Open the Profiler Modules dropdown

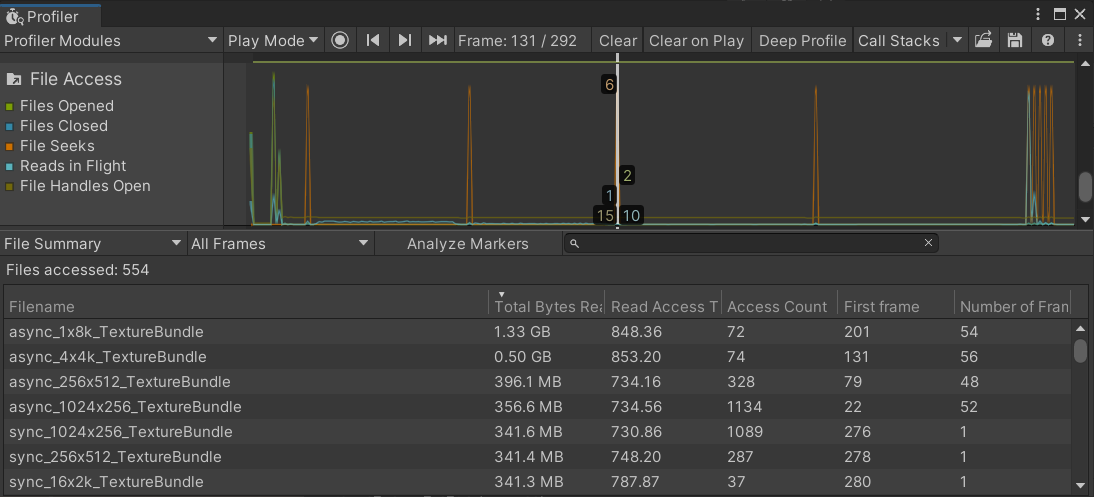tap(111, 41)
